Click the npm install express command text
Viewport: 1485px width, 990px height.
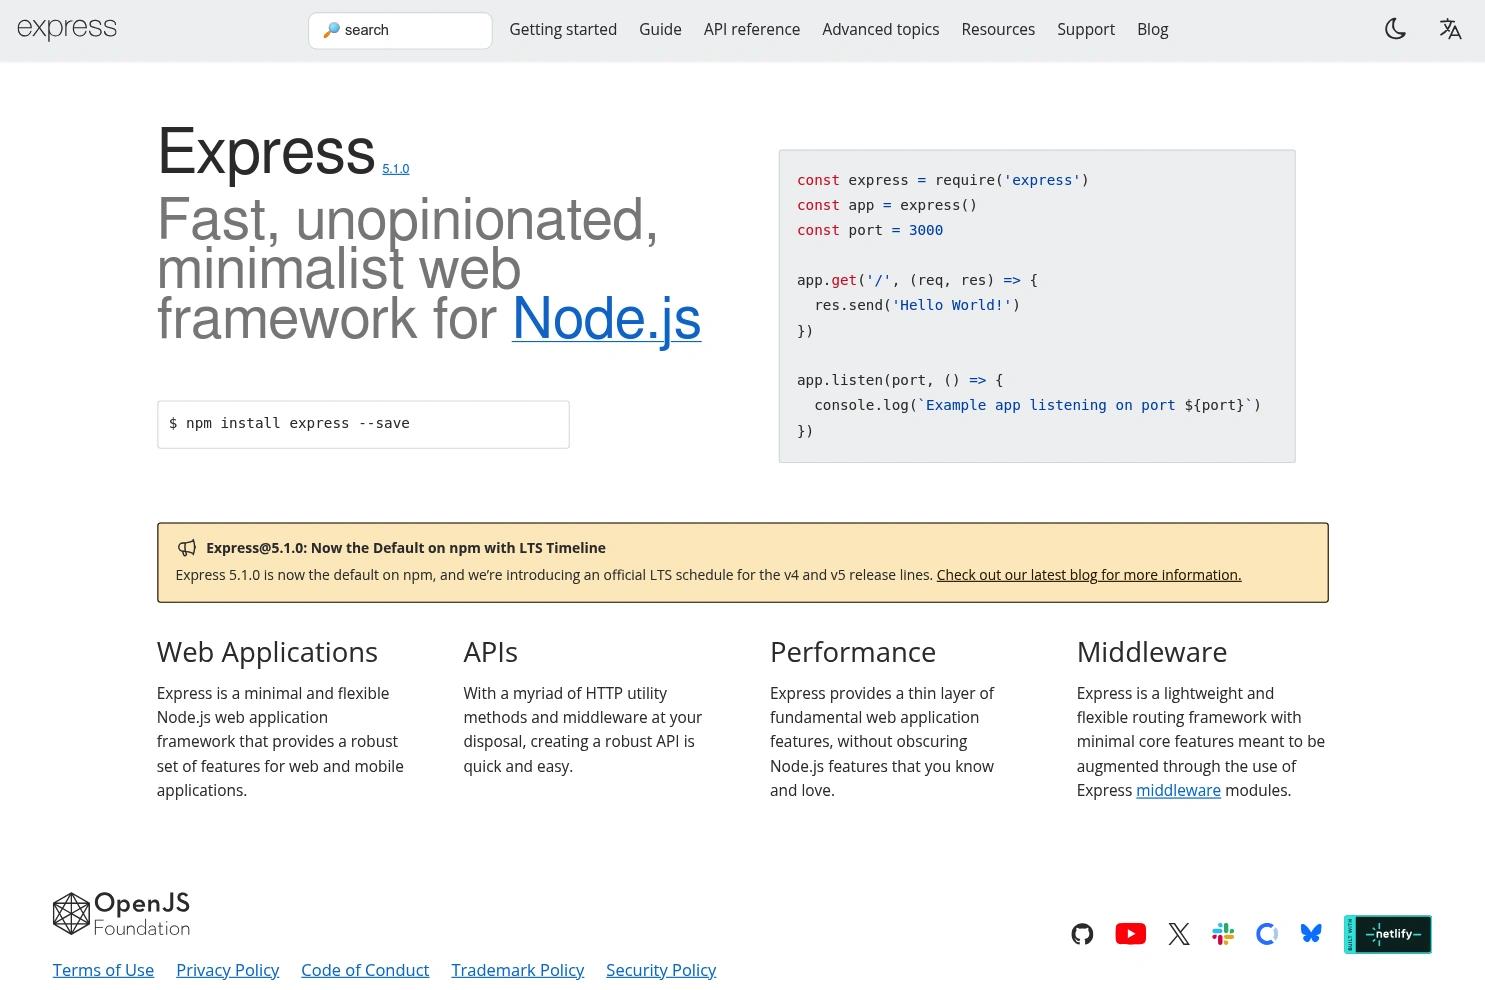pos(289,423)
